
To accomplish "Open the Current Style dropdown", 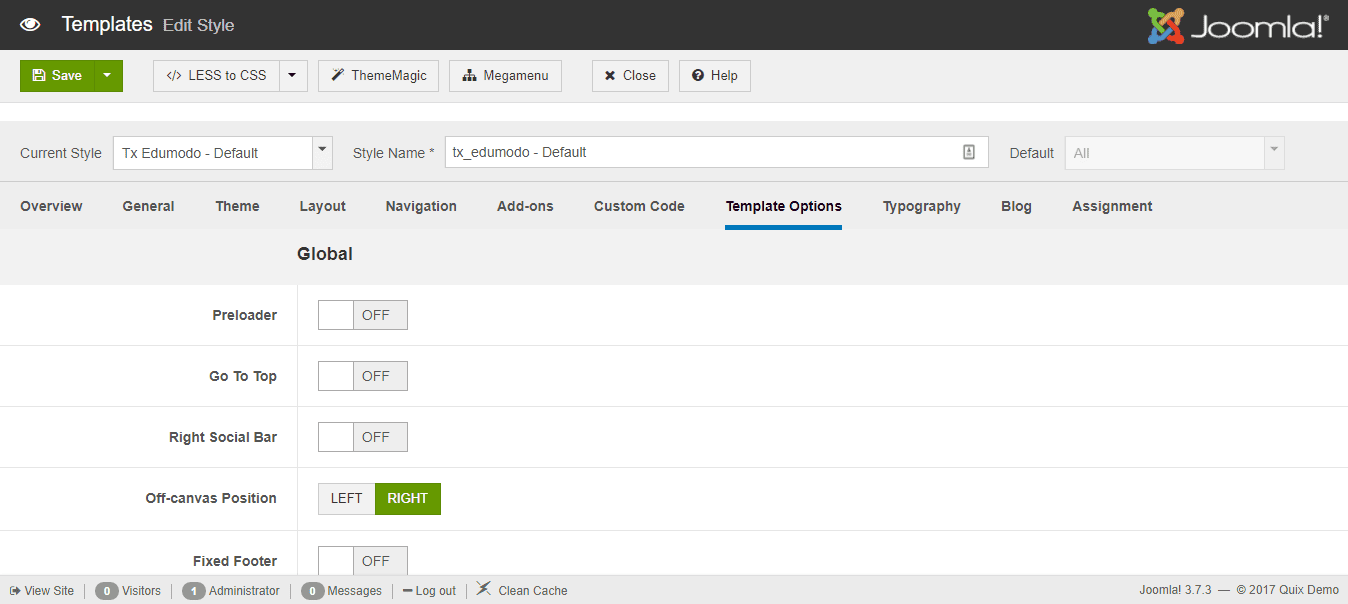I will (222, 153).
